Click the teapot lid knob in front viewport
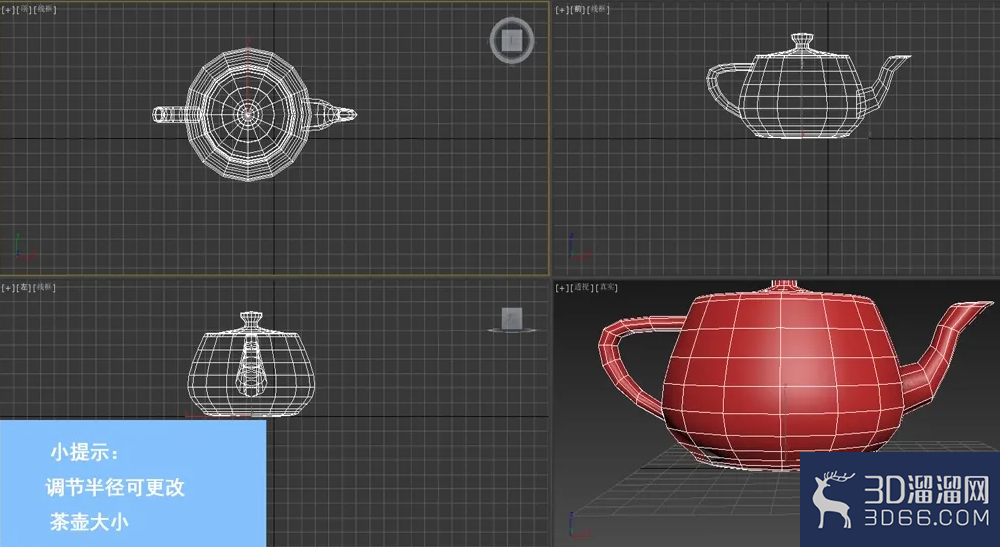Image resolution: width=1000 pixels, height=547 pixels. (802, 41)
